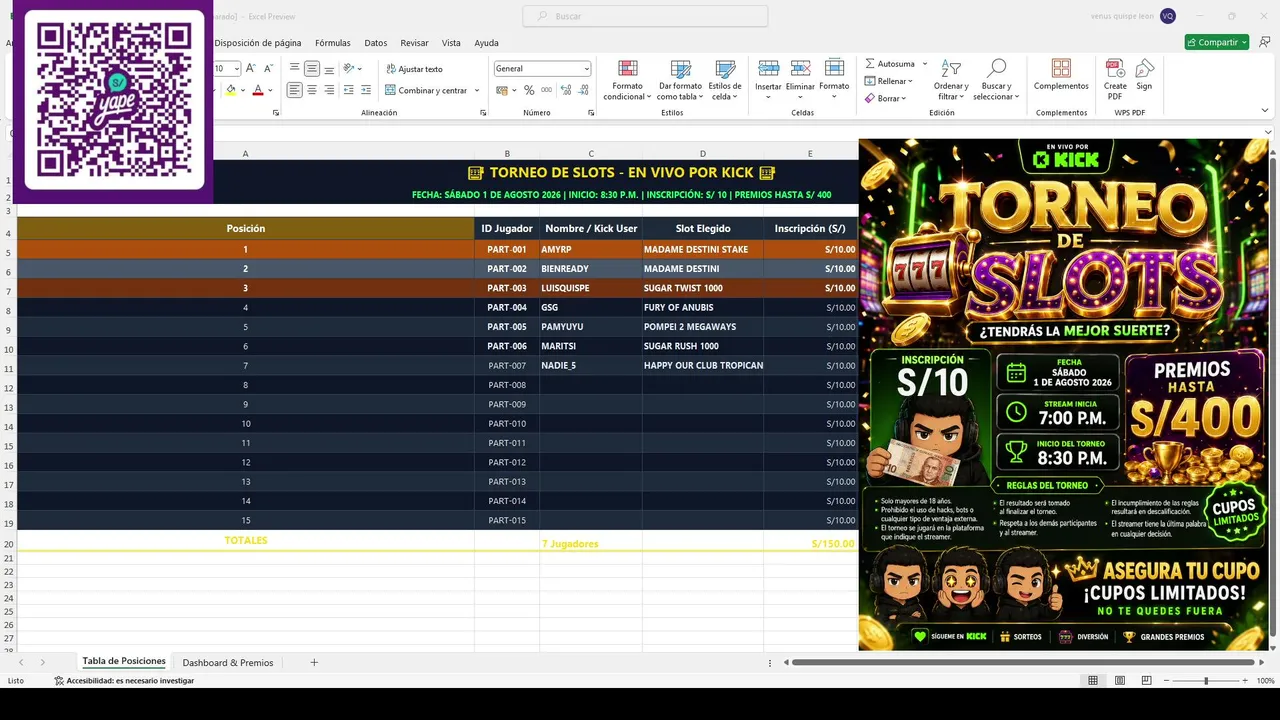Add a new sheet with plus button
1280x720 pixels.
coord(314,662)
